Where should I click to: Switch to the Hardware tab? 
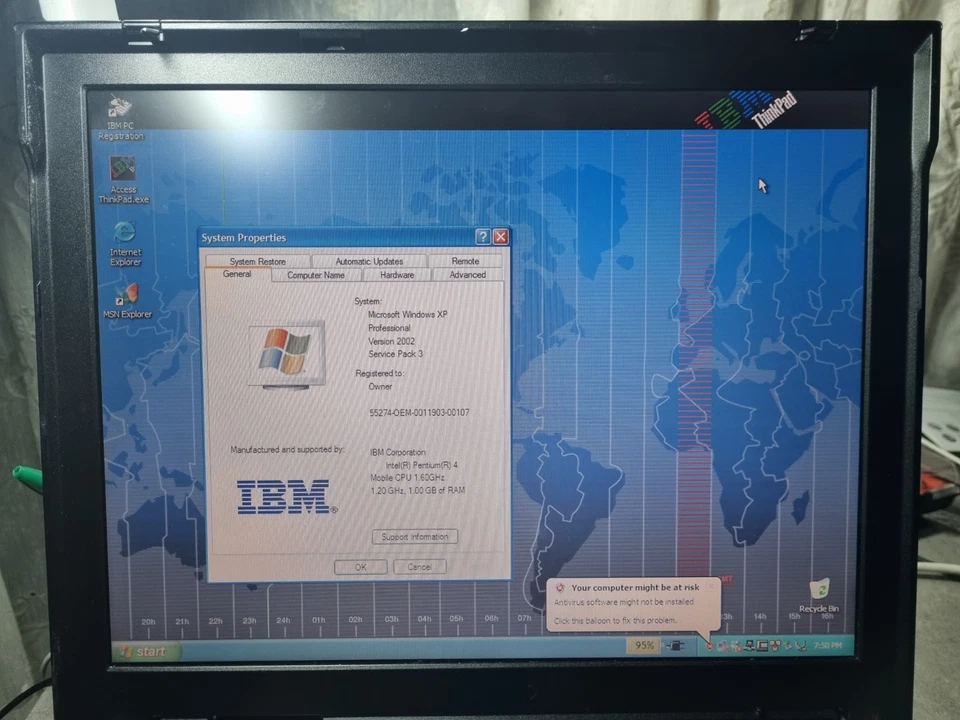396,274
